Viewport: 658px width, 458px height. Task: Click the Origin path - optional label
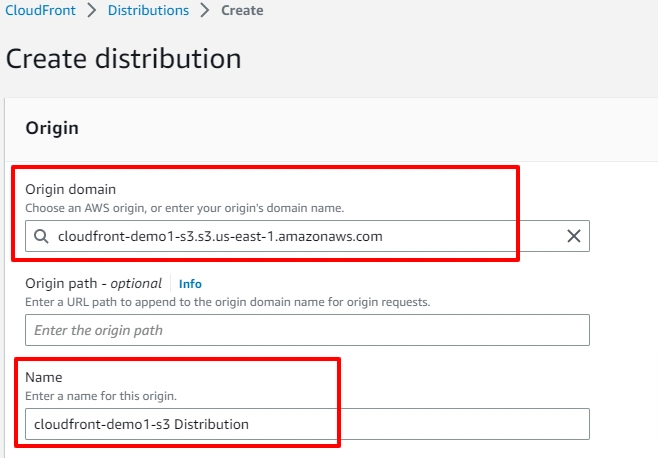point(93,283)
